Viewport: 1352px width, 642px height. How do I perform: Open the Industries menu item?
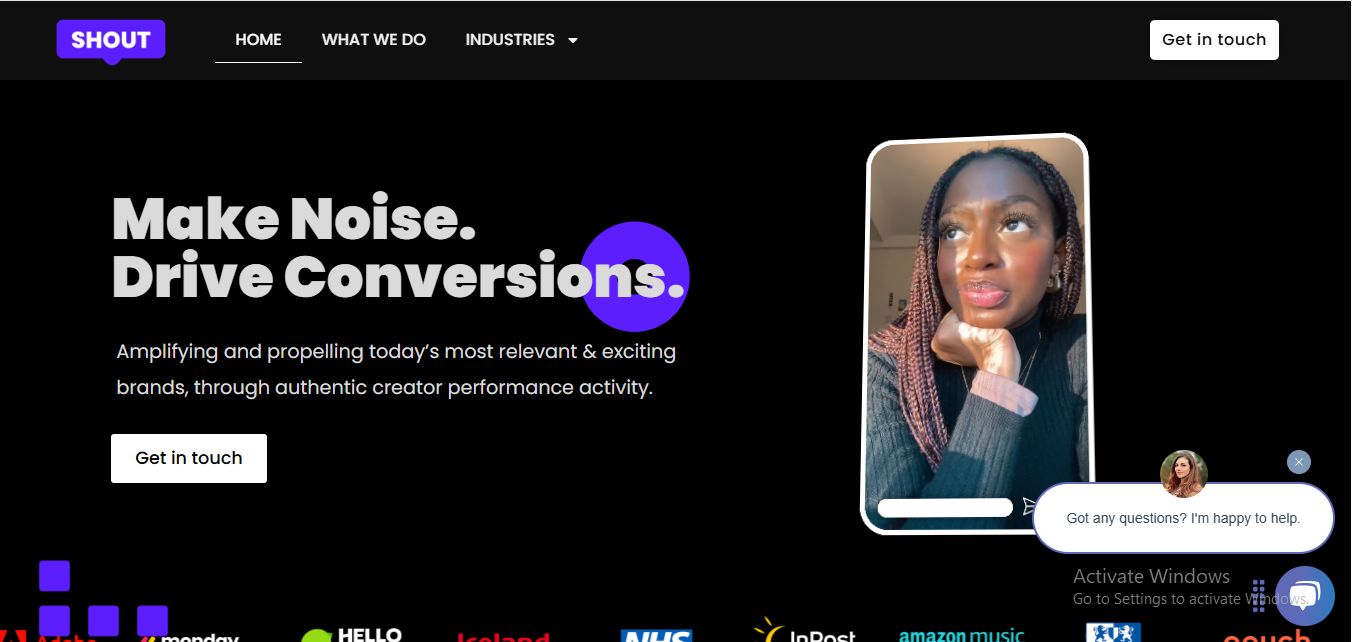tap(510, 40)
